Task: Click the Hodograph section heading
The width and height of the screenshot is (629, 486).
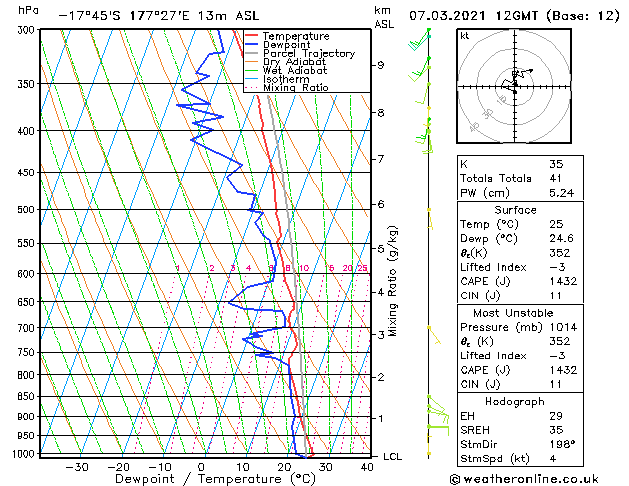Action: click(515, 402)
